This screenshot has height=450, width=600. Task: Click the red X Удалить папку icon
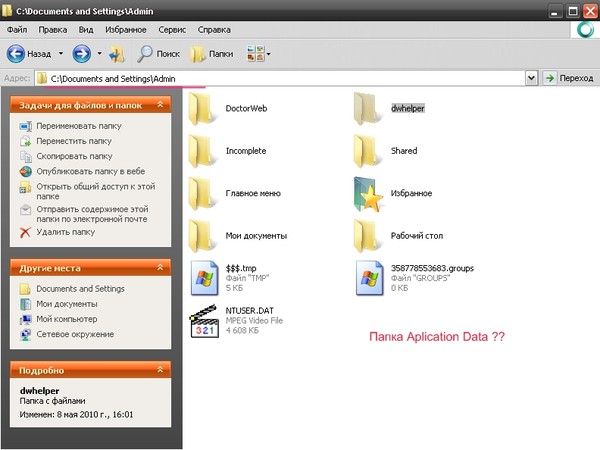[x=25, y=232]
